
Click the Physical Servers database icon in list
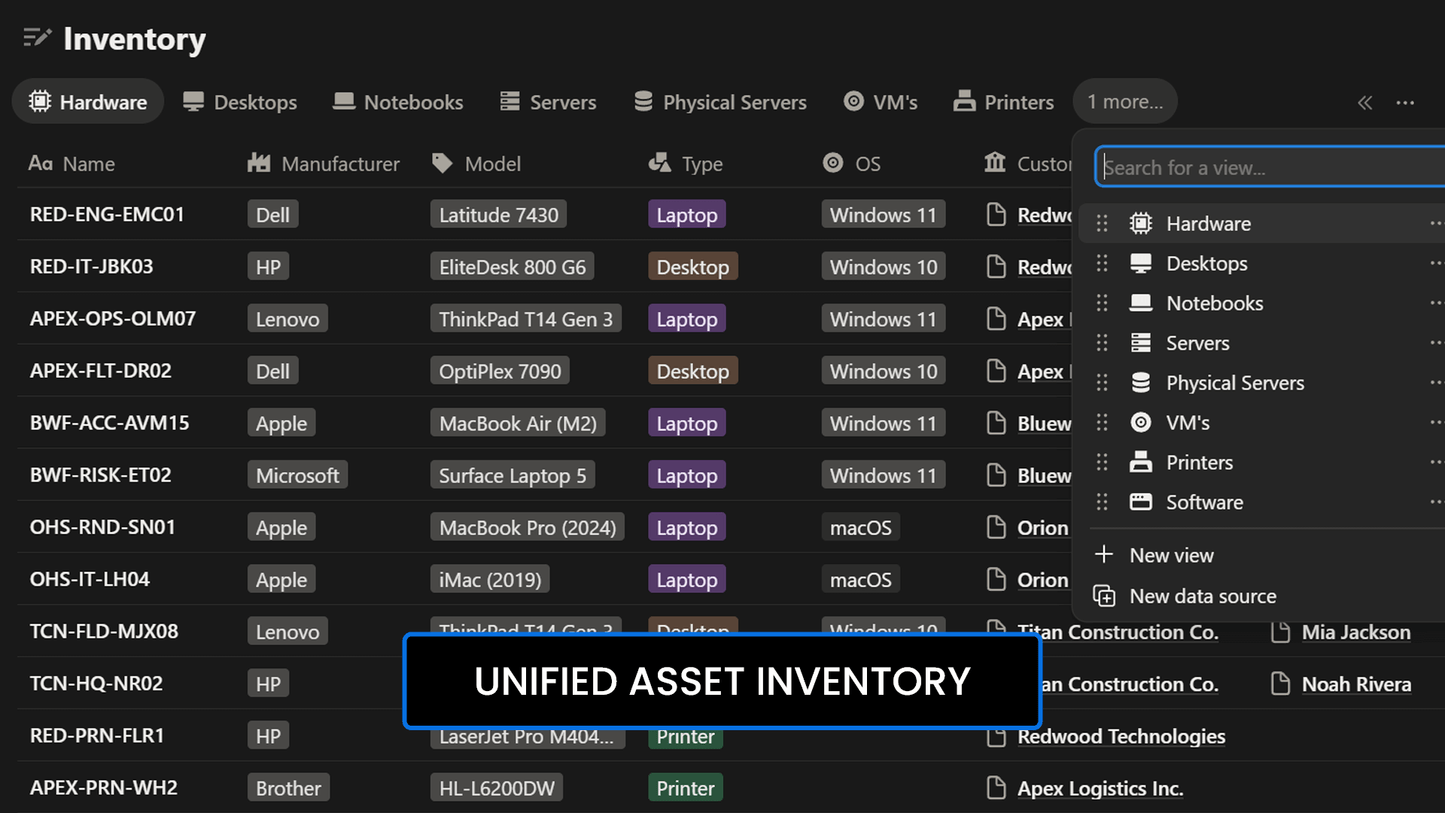1140,383
